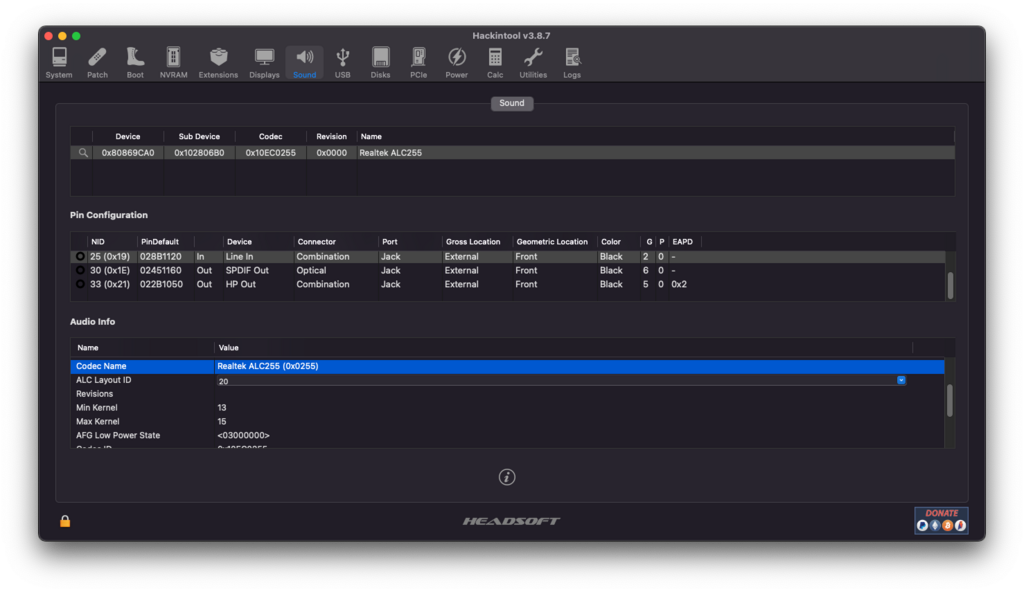This screenshot has width=1024, height=592.
Task: Select the Min Kernel row
Action: [507, 408]
